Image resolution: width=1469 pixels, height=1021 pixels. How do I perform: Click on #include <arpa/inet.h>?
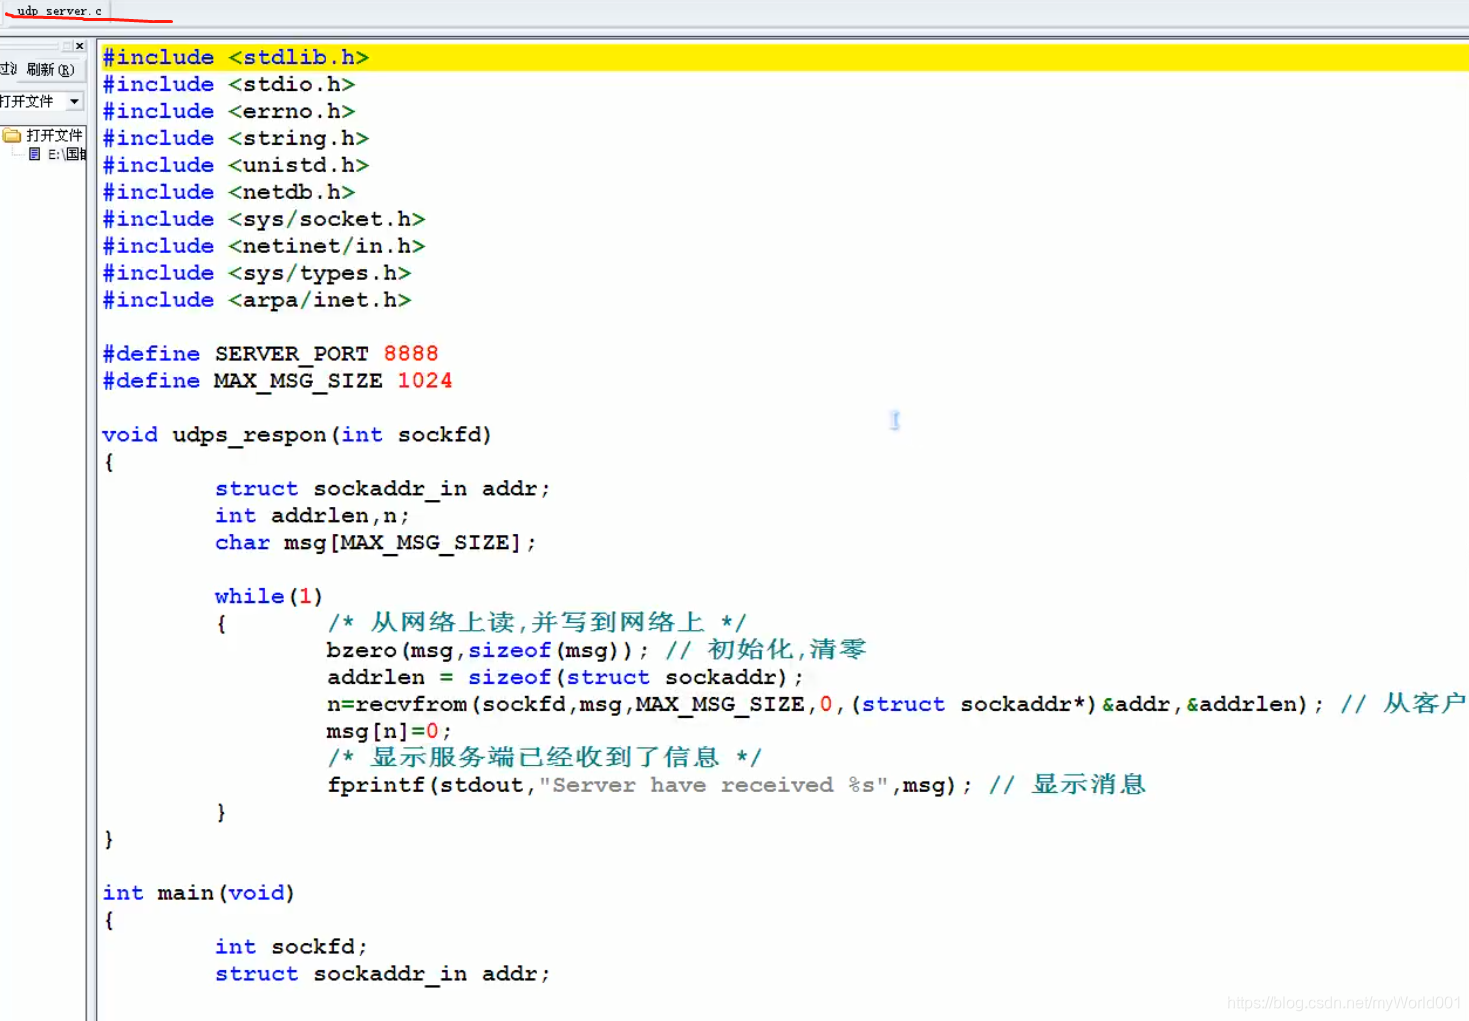(x=256, y=300)
